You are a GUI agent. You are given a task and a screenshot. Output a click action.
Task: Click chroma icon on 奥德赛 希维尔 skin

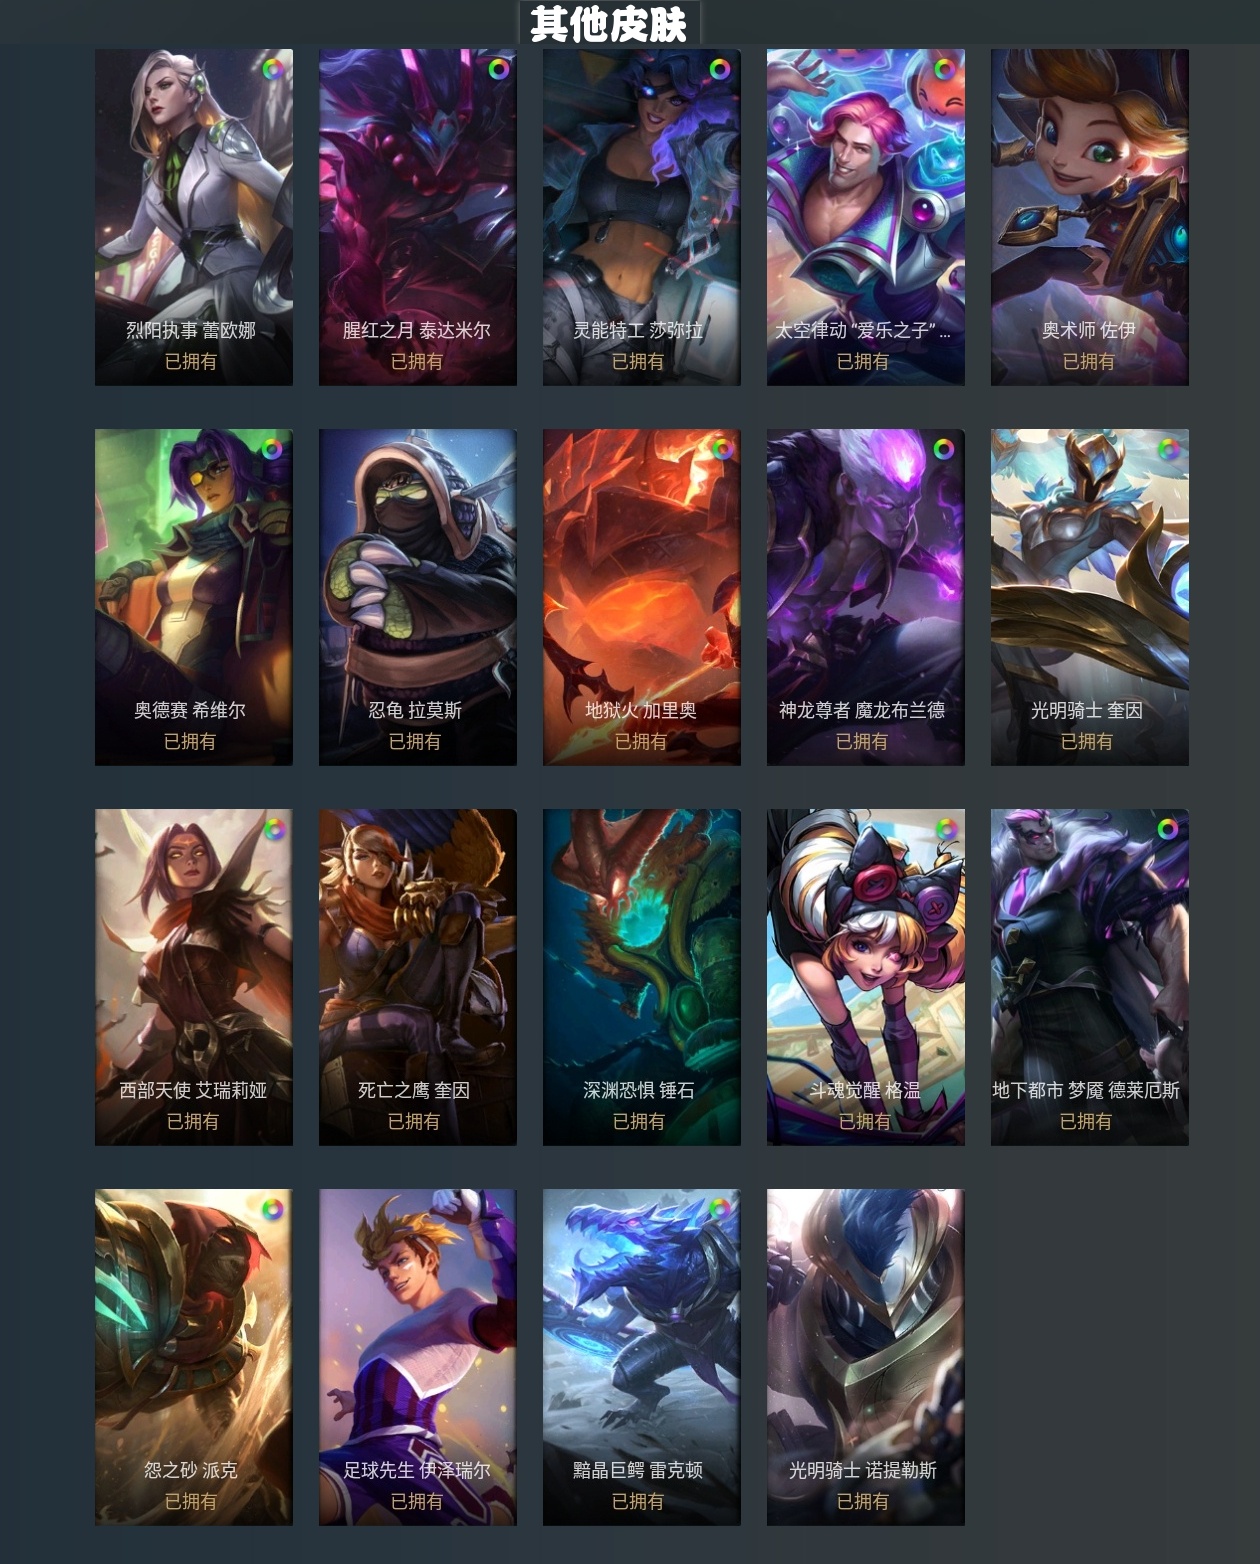[272, 449]
